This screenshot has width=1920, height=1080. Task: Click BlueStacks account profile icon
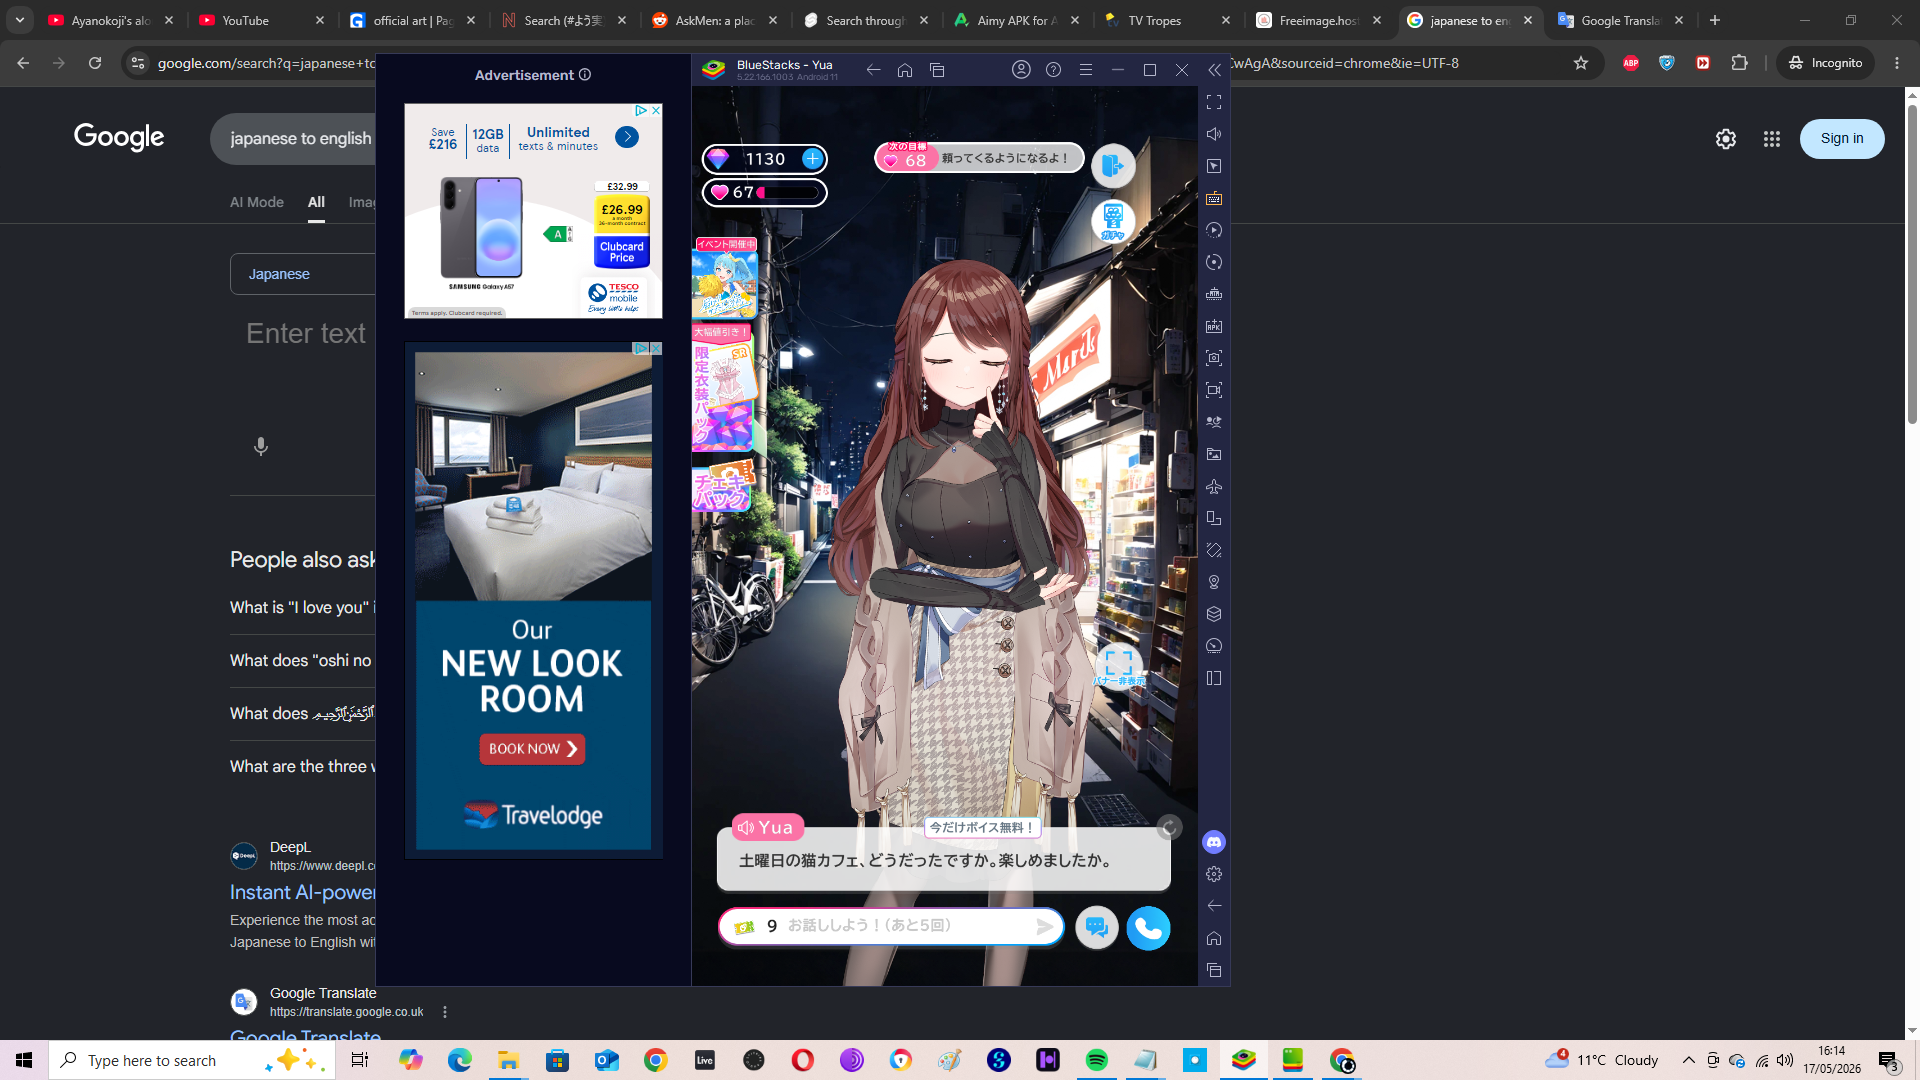(1021, 70)
